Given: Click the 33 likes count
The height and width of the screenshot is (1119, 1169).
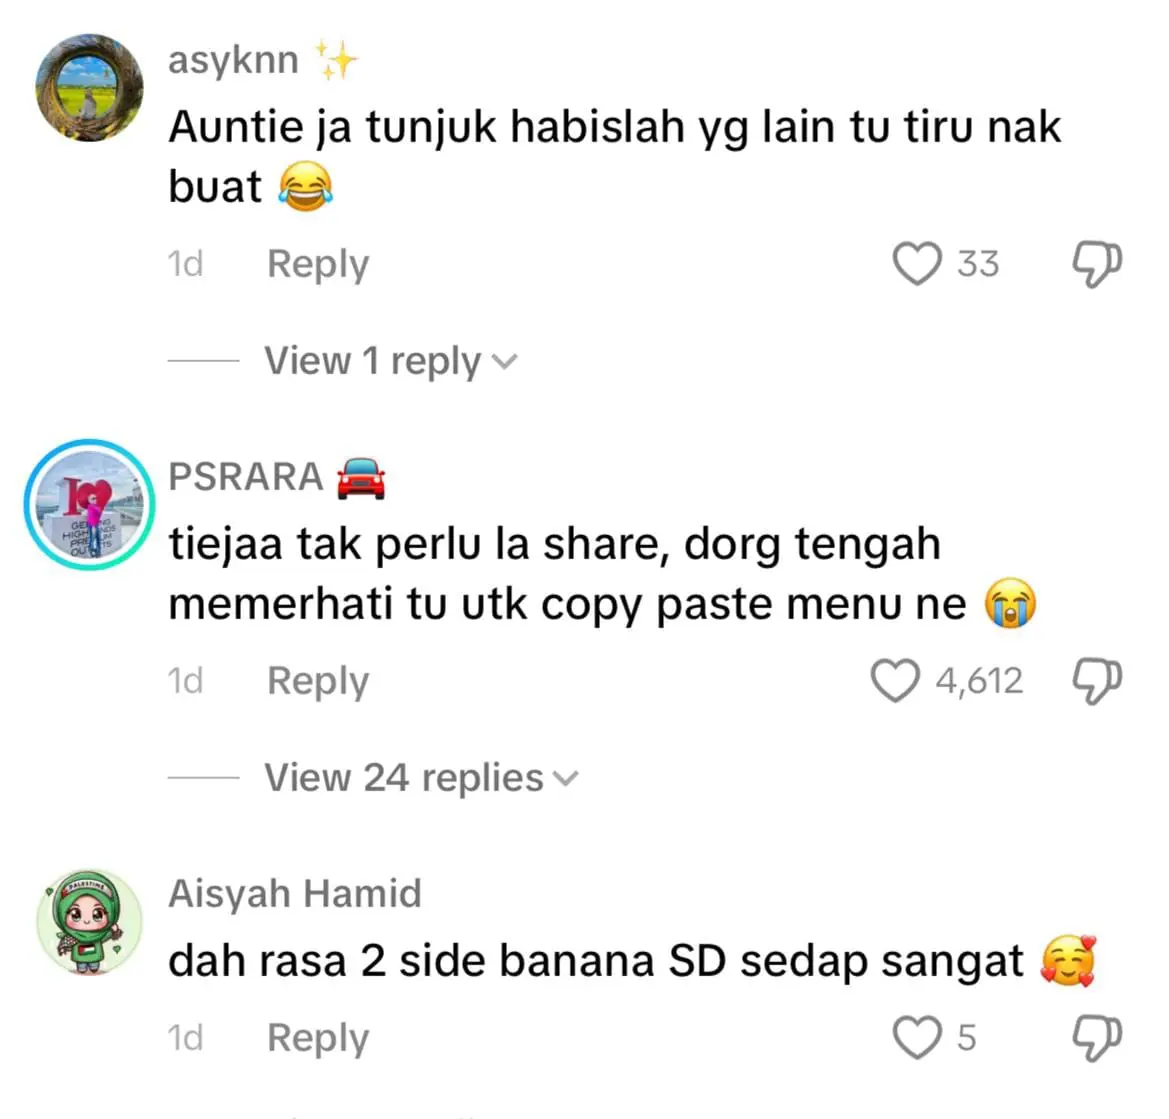Looking at the screenshot, I should pyautogui.click(x=978, y=264).
